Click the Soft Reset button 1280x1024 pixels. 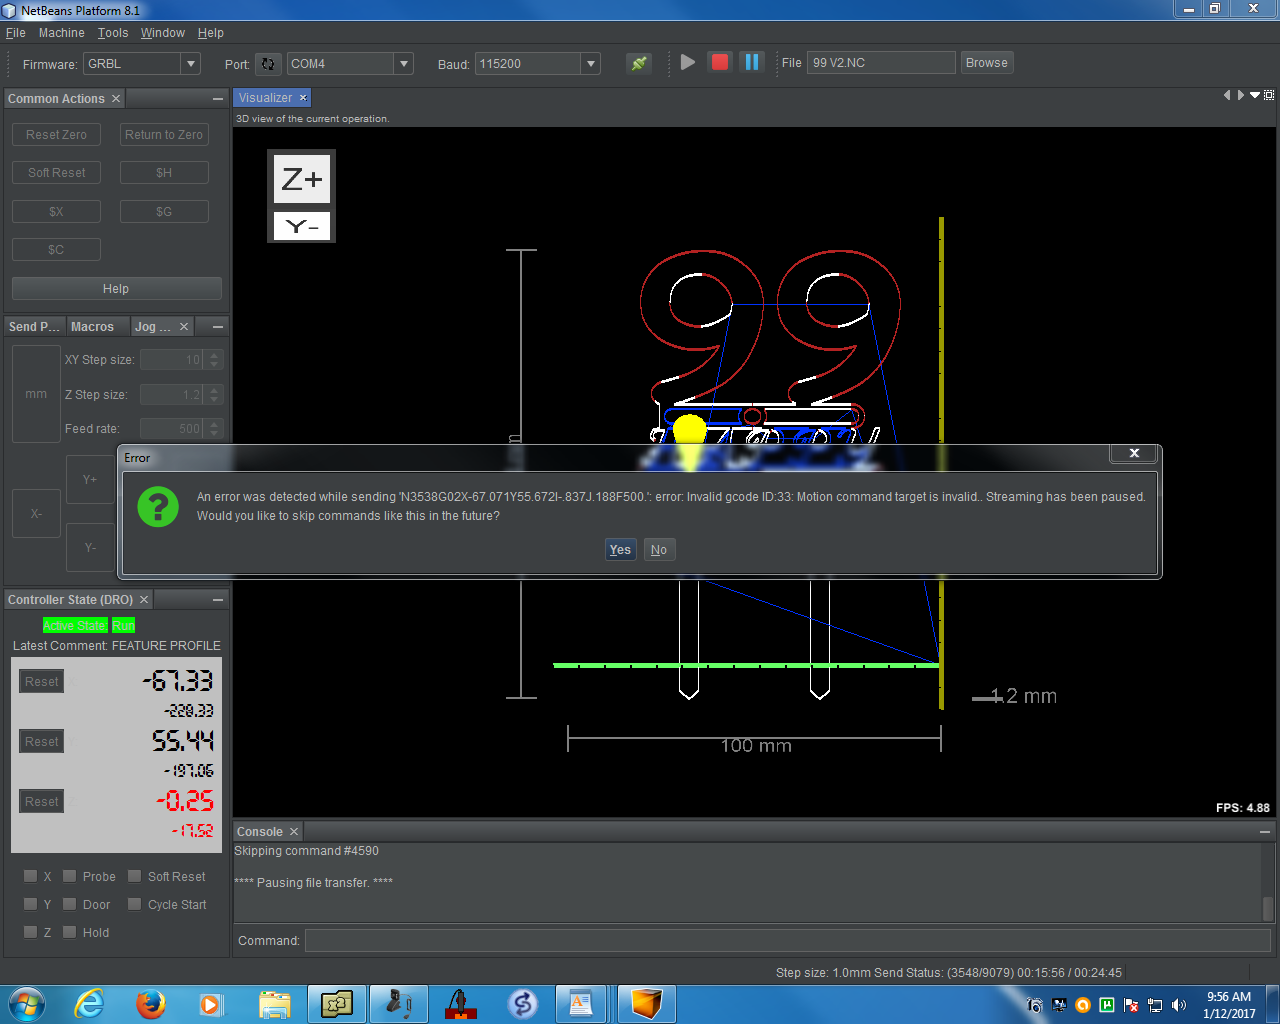(56, 173)
